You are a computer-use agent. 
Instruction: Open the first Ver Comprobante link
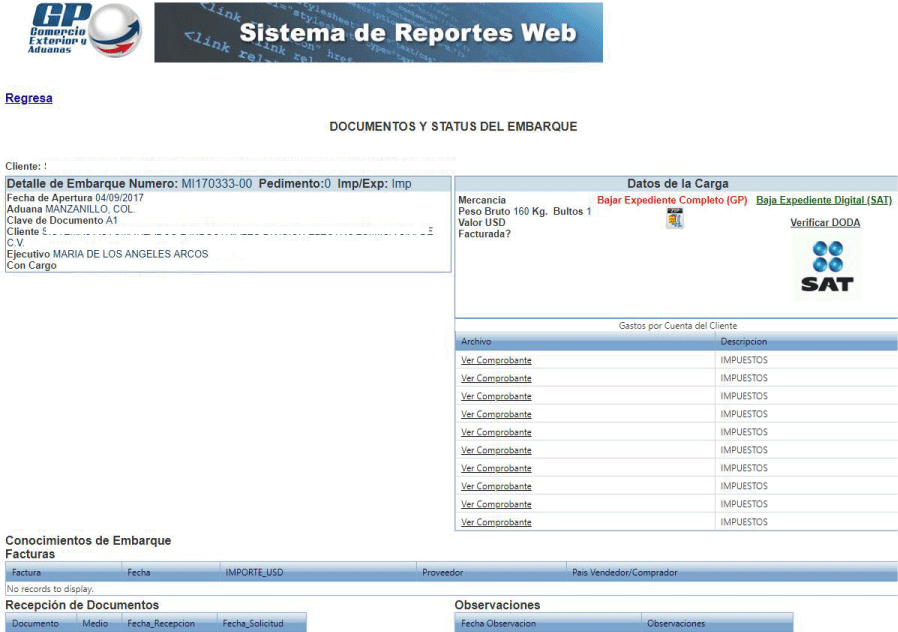pos(496,360)
